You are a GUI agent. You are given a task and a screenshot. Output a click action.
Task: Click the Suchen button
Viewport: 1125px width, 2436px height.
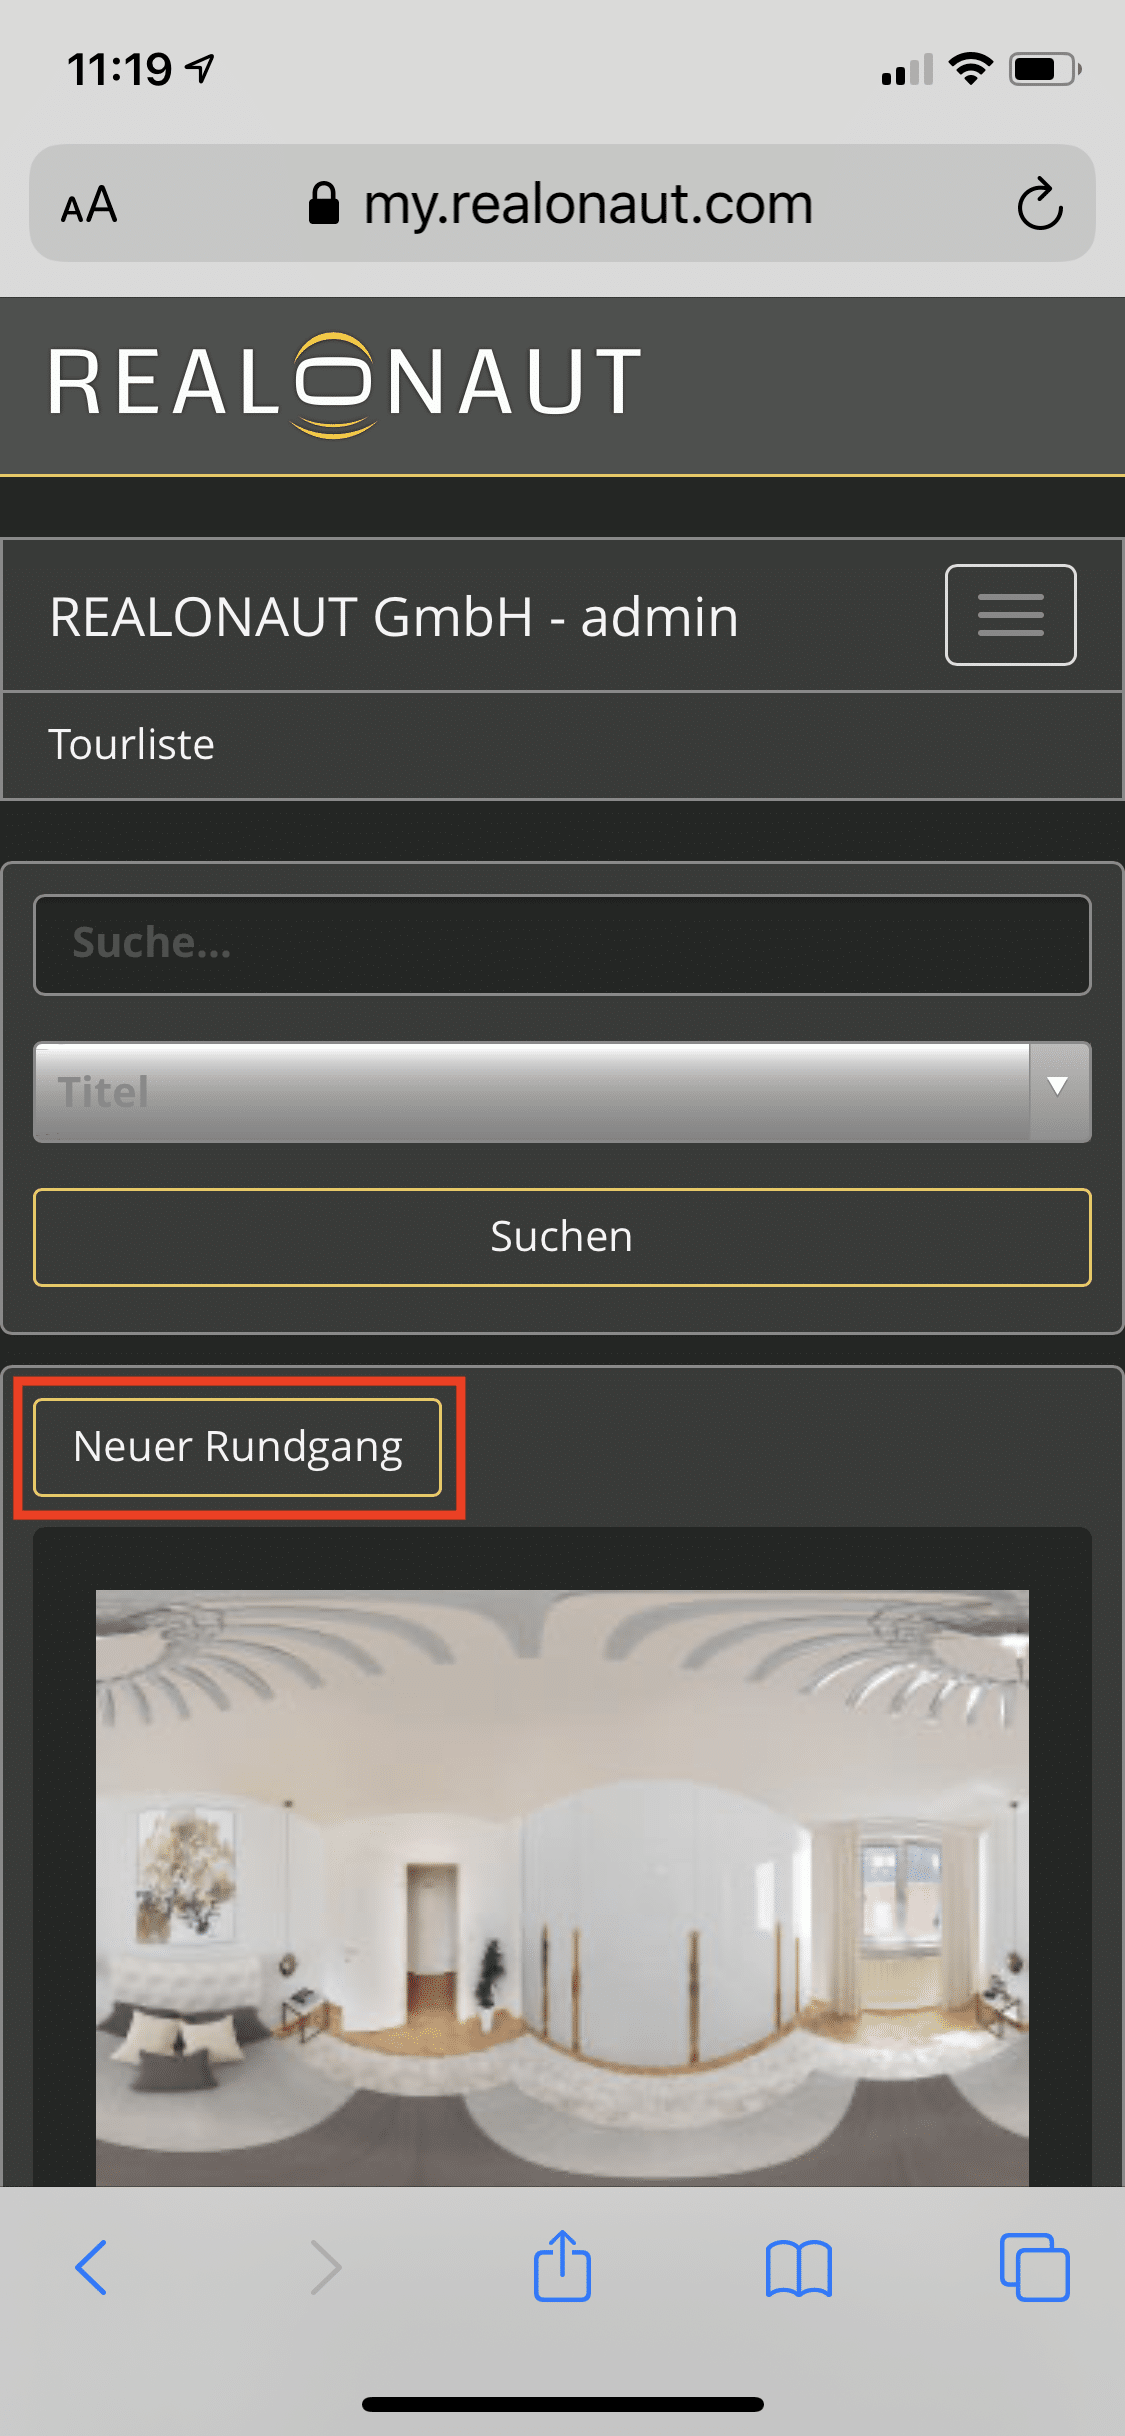(x=562, y=1237)
